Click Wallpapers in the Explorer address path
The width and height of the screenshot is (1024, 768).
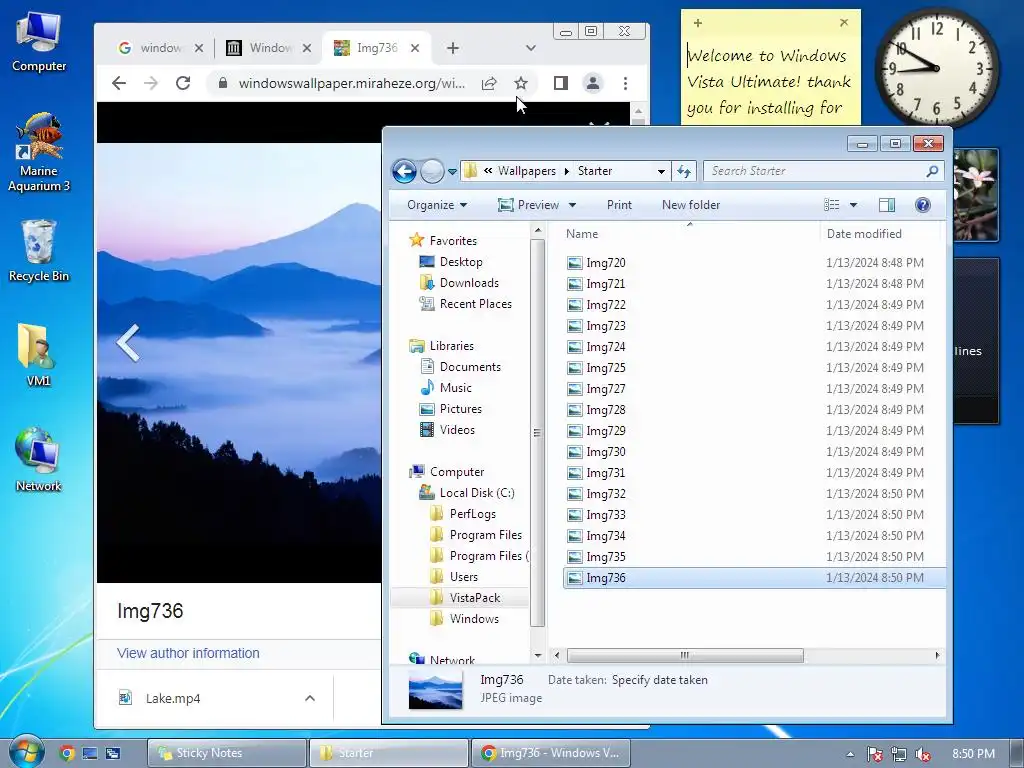(526, 171)
